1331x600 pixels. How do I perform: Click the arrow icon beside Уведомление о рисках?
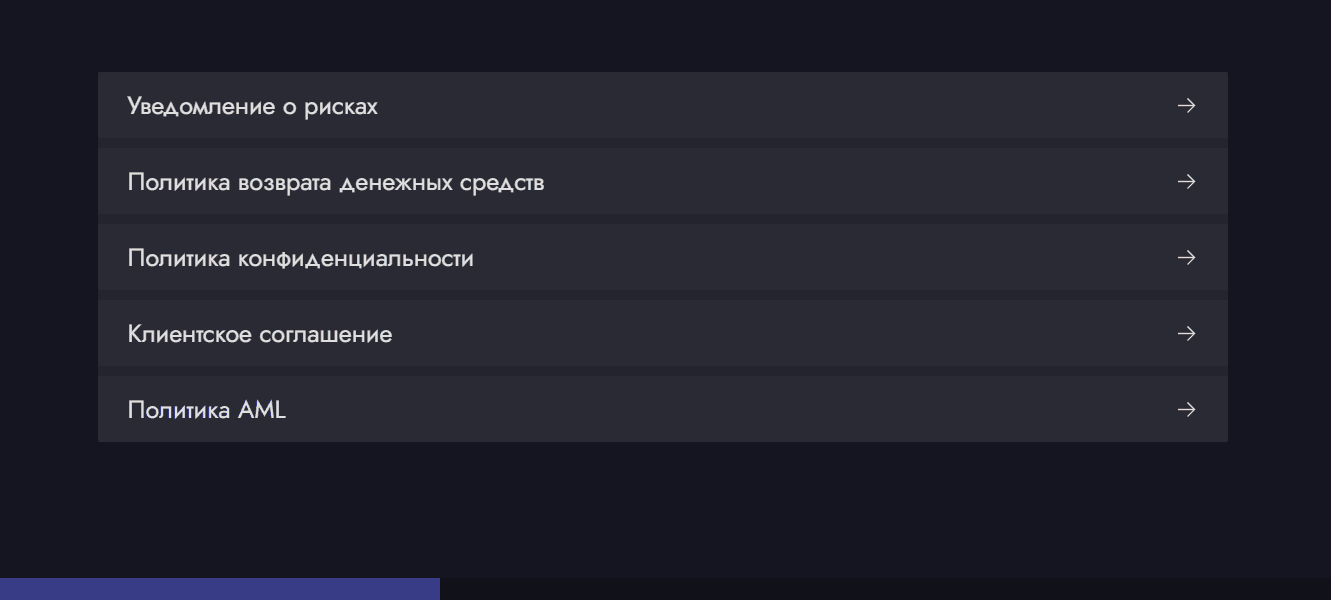pyautogui.click(x=1186, y=106)
